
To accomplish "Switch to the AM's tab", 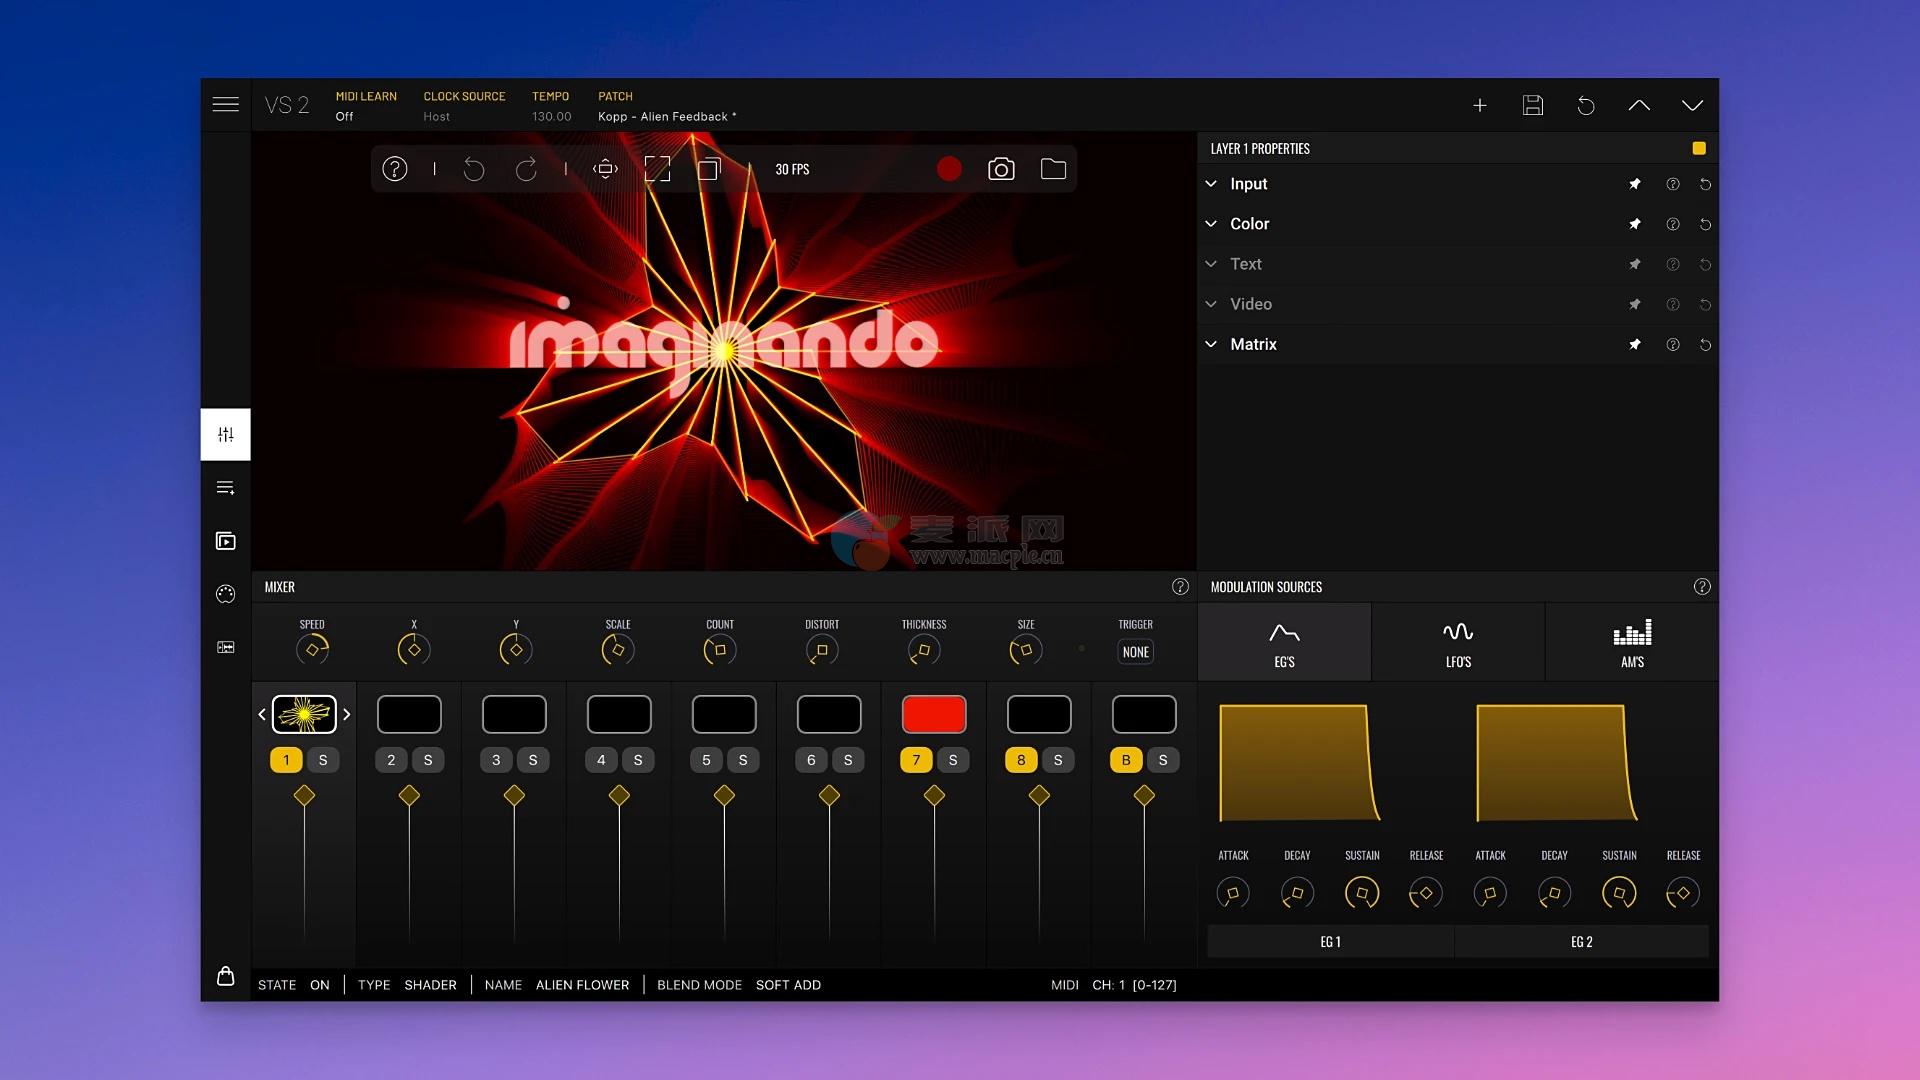I will pyautogui.click(x=1632, y=643).
